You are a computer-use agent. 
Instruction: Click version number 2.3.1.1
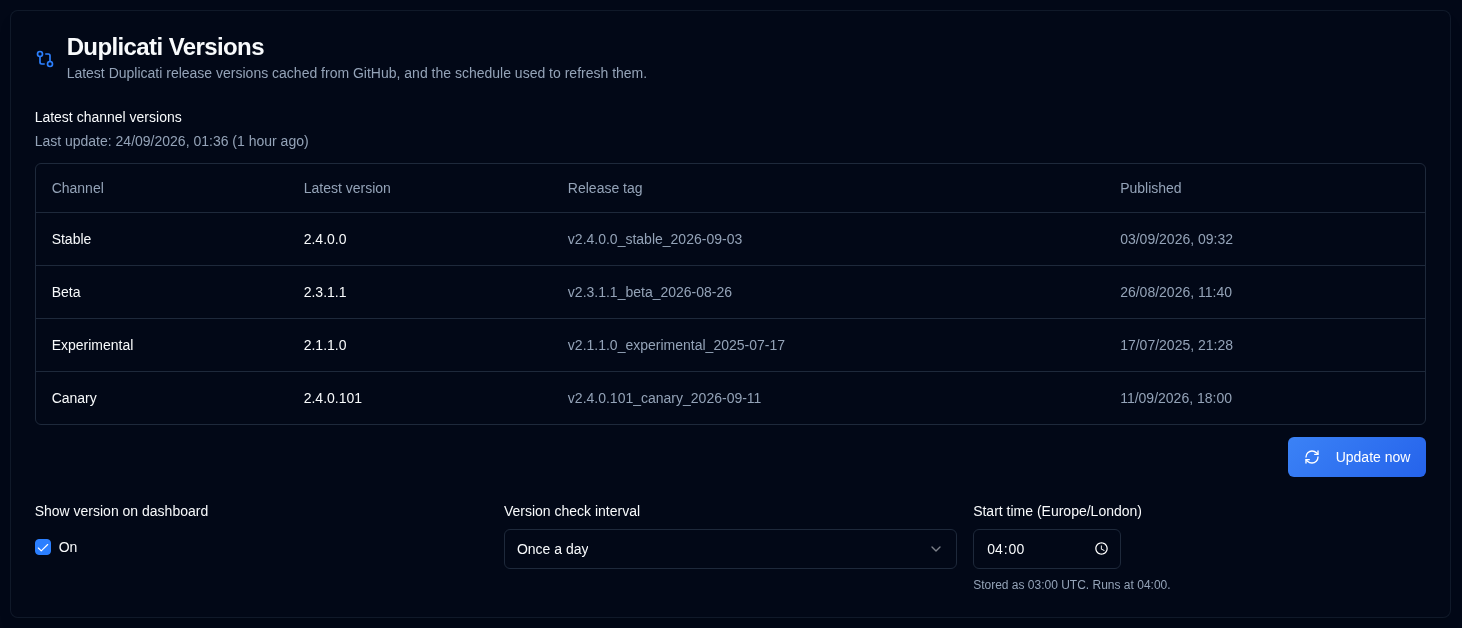click(x=325, y=292)
